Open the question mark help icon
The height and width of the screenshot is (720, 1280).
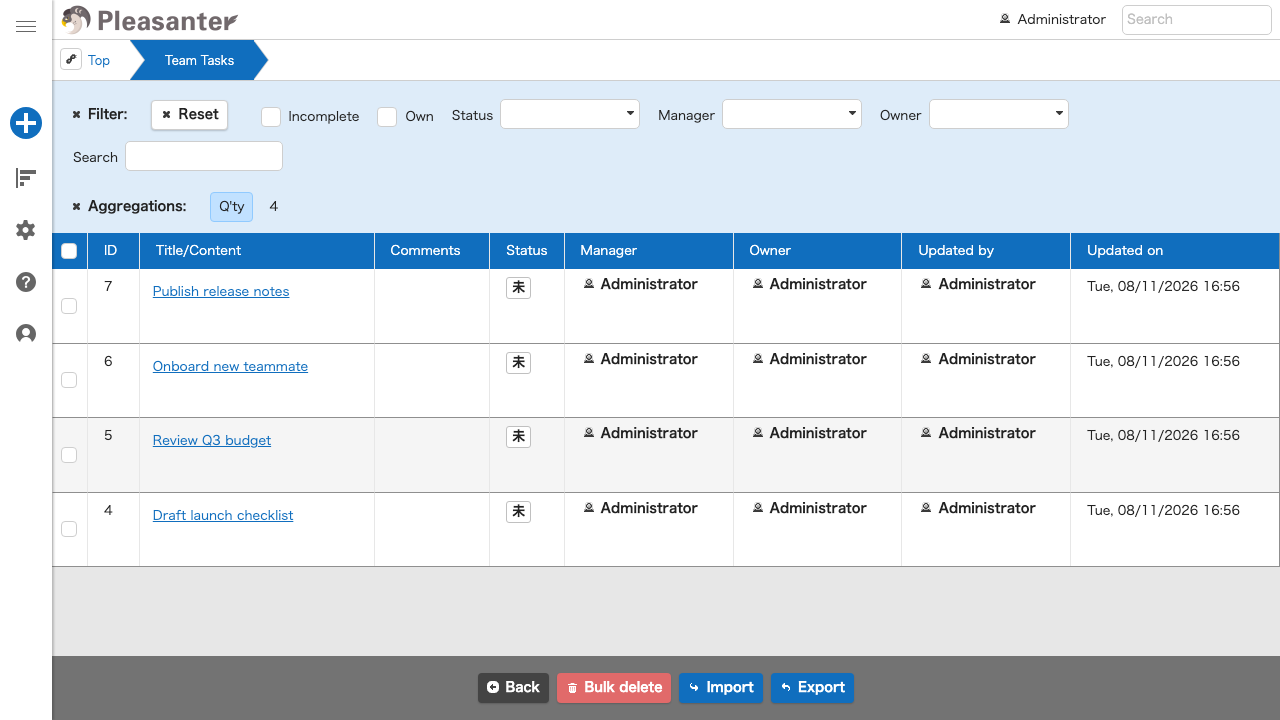[x=26, y=282]
